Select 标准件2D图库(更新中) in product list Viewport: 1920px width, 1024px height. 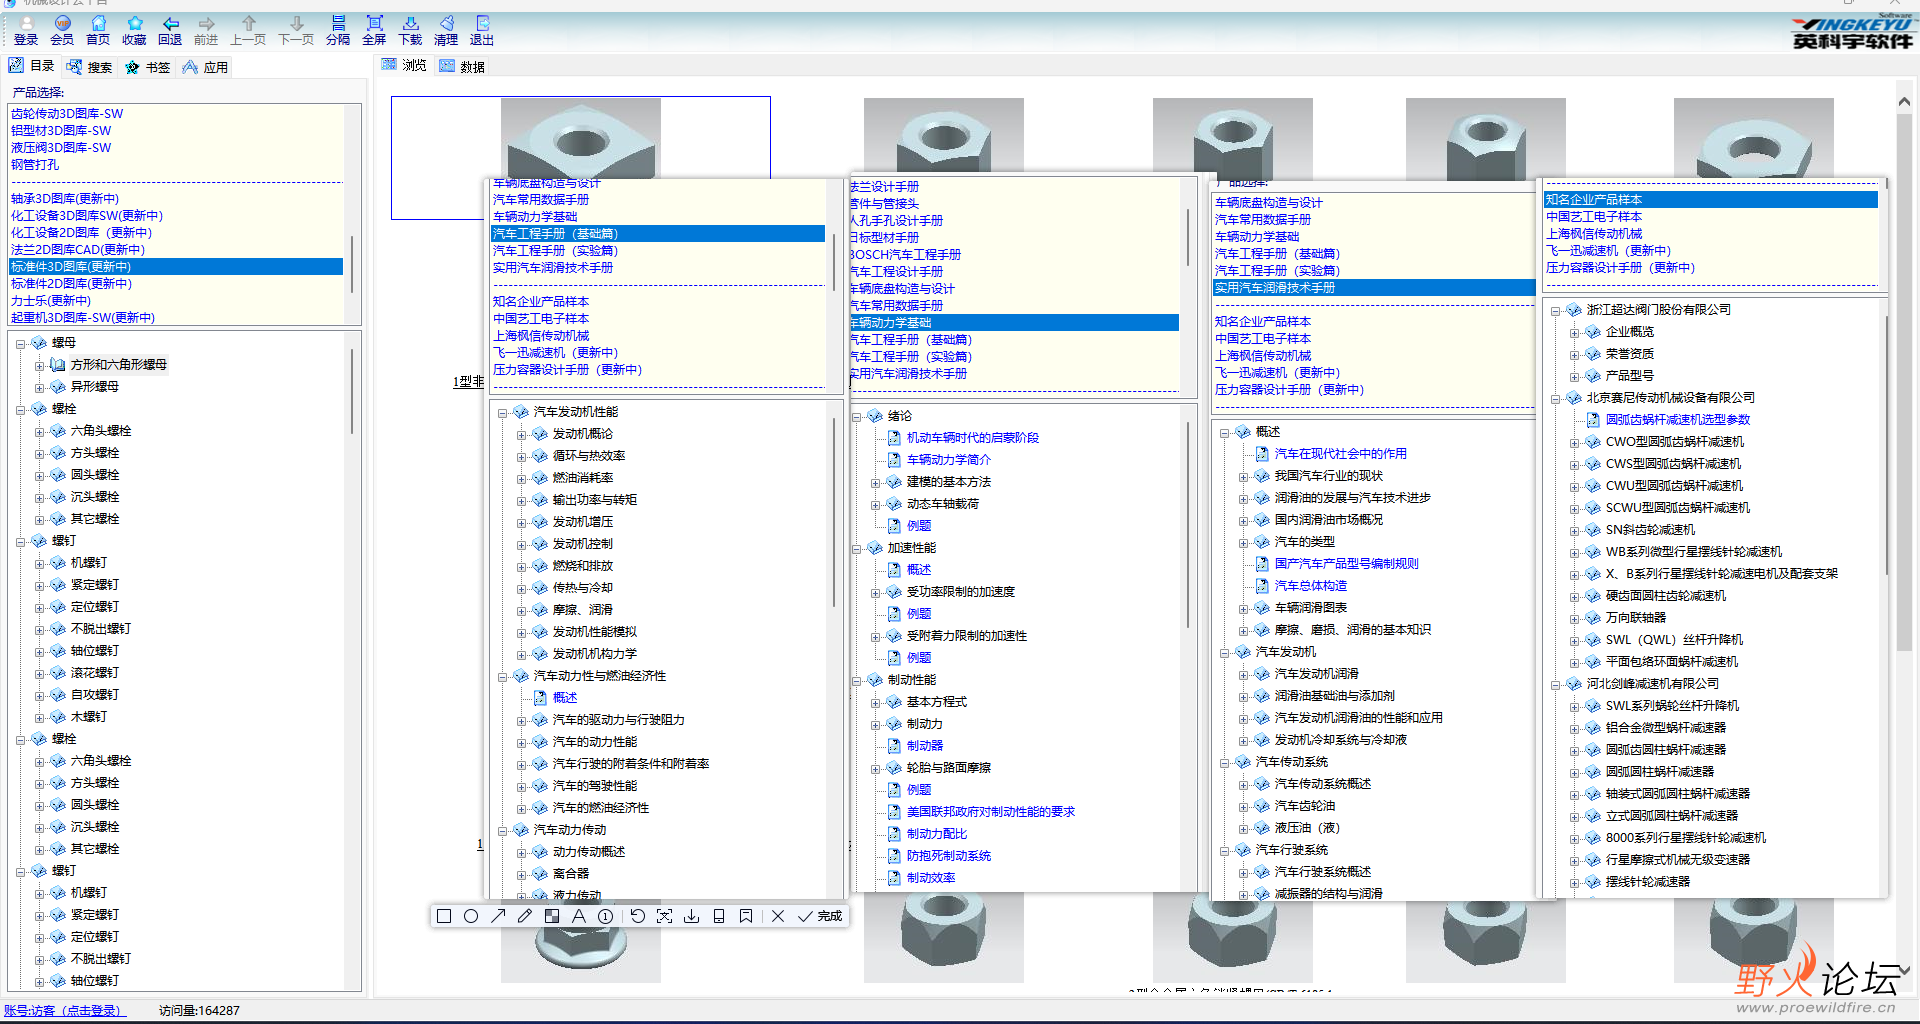point(72,284)
